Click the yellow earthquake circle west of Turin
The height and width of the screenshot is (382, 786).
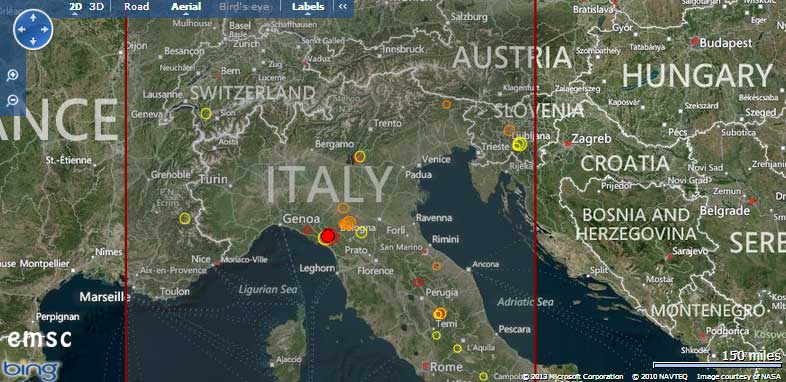click(x=185, y=218)
